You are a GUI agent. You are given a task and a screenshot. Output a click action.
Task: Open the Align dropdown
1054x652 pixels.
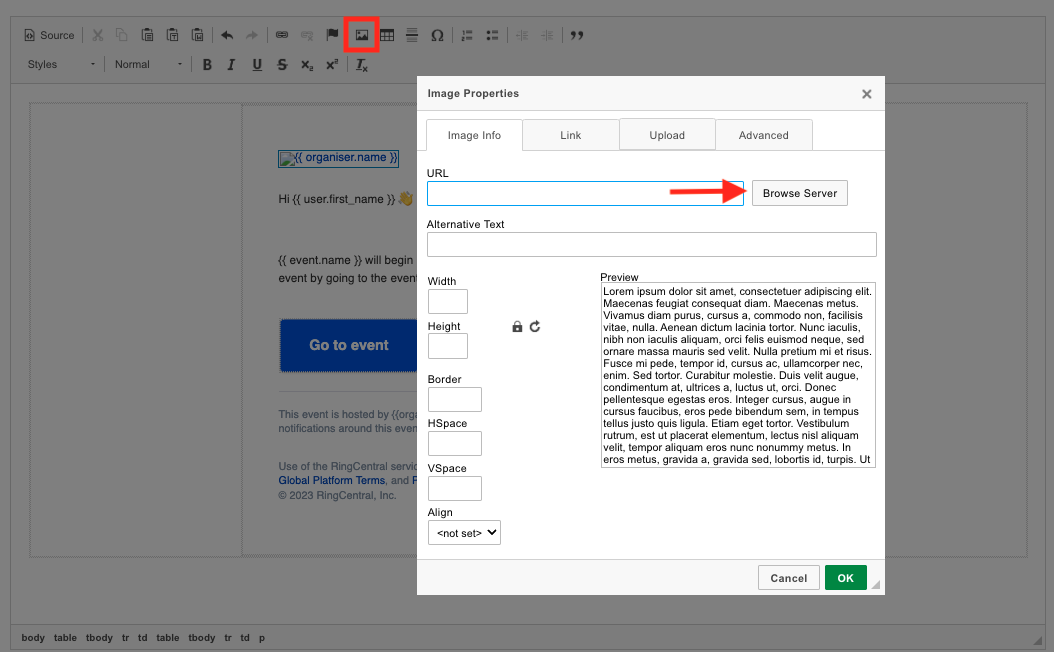click(x=464, y=532)
